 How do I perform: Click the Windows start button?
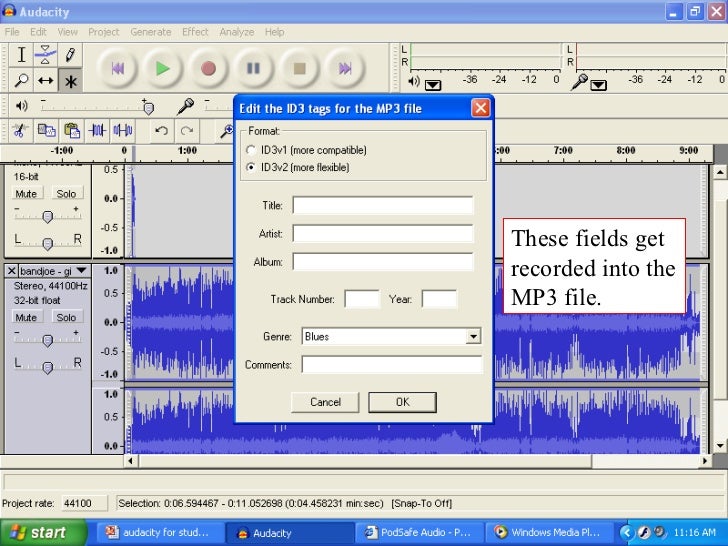tap(43, 532)
